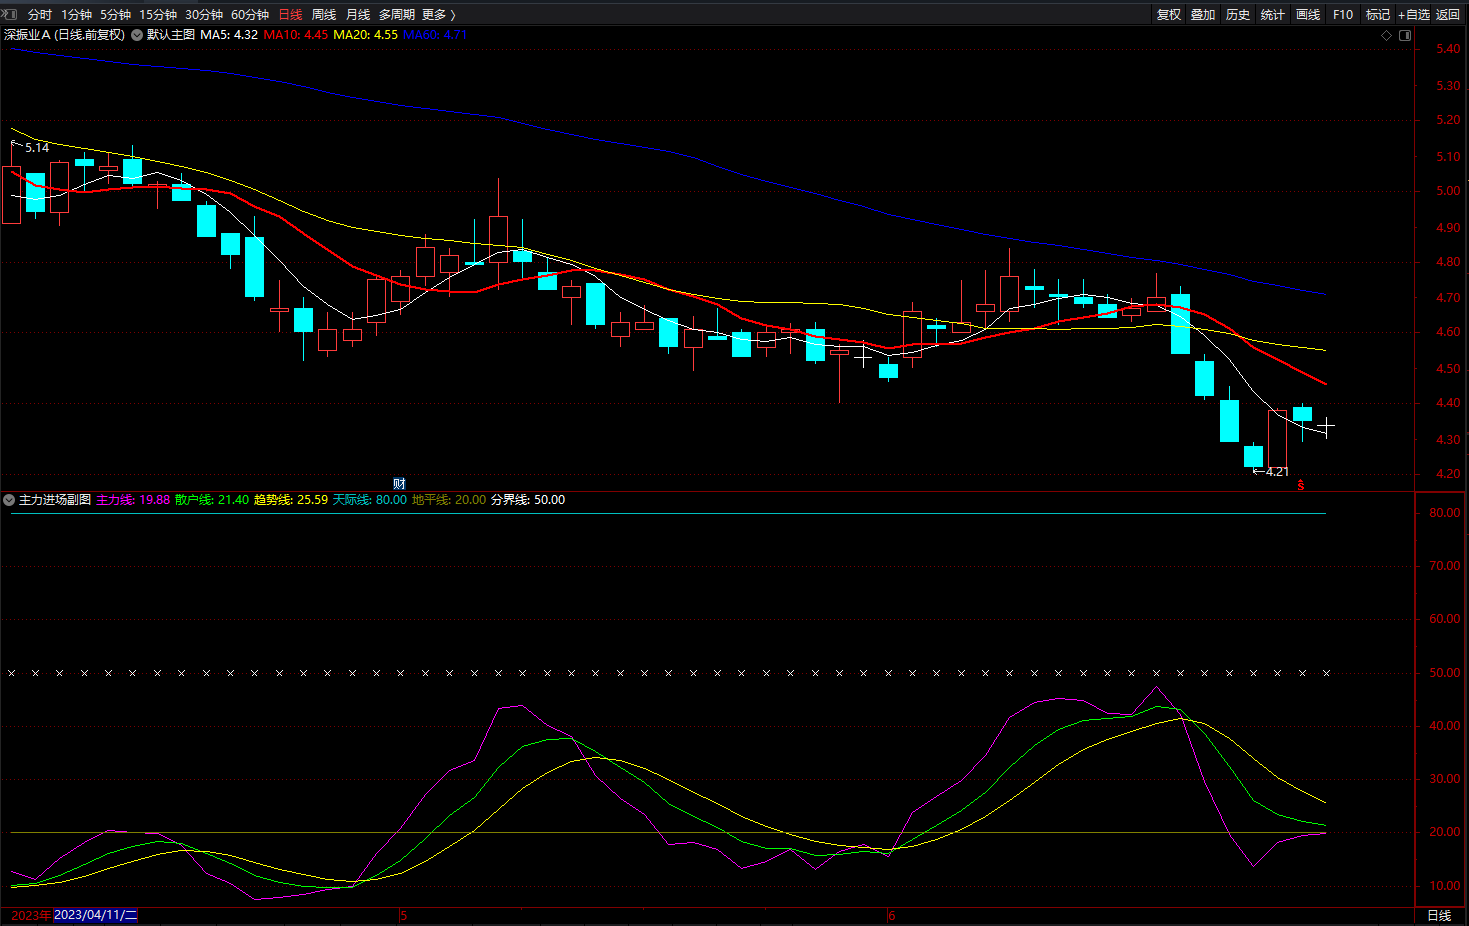
Task: Toggle the 叠加 overlay option
Action: pos(1203,14)
